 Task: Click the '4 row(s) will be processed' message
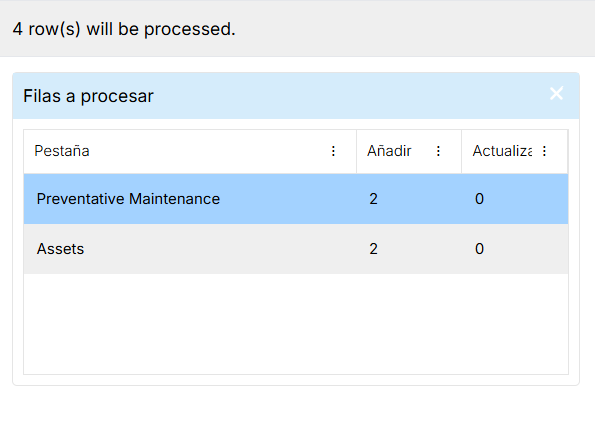tap(124, 29)
